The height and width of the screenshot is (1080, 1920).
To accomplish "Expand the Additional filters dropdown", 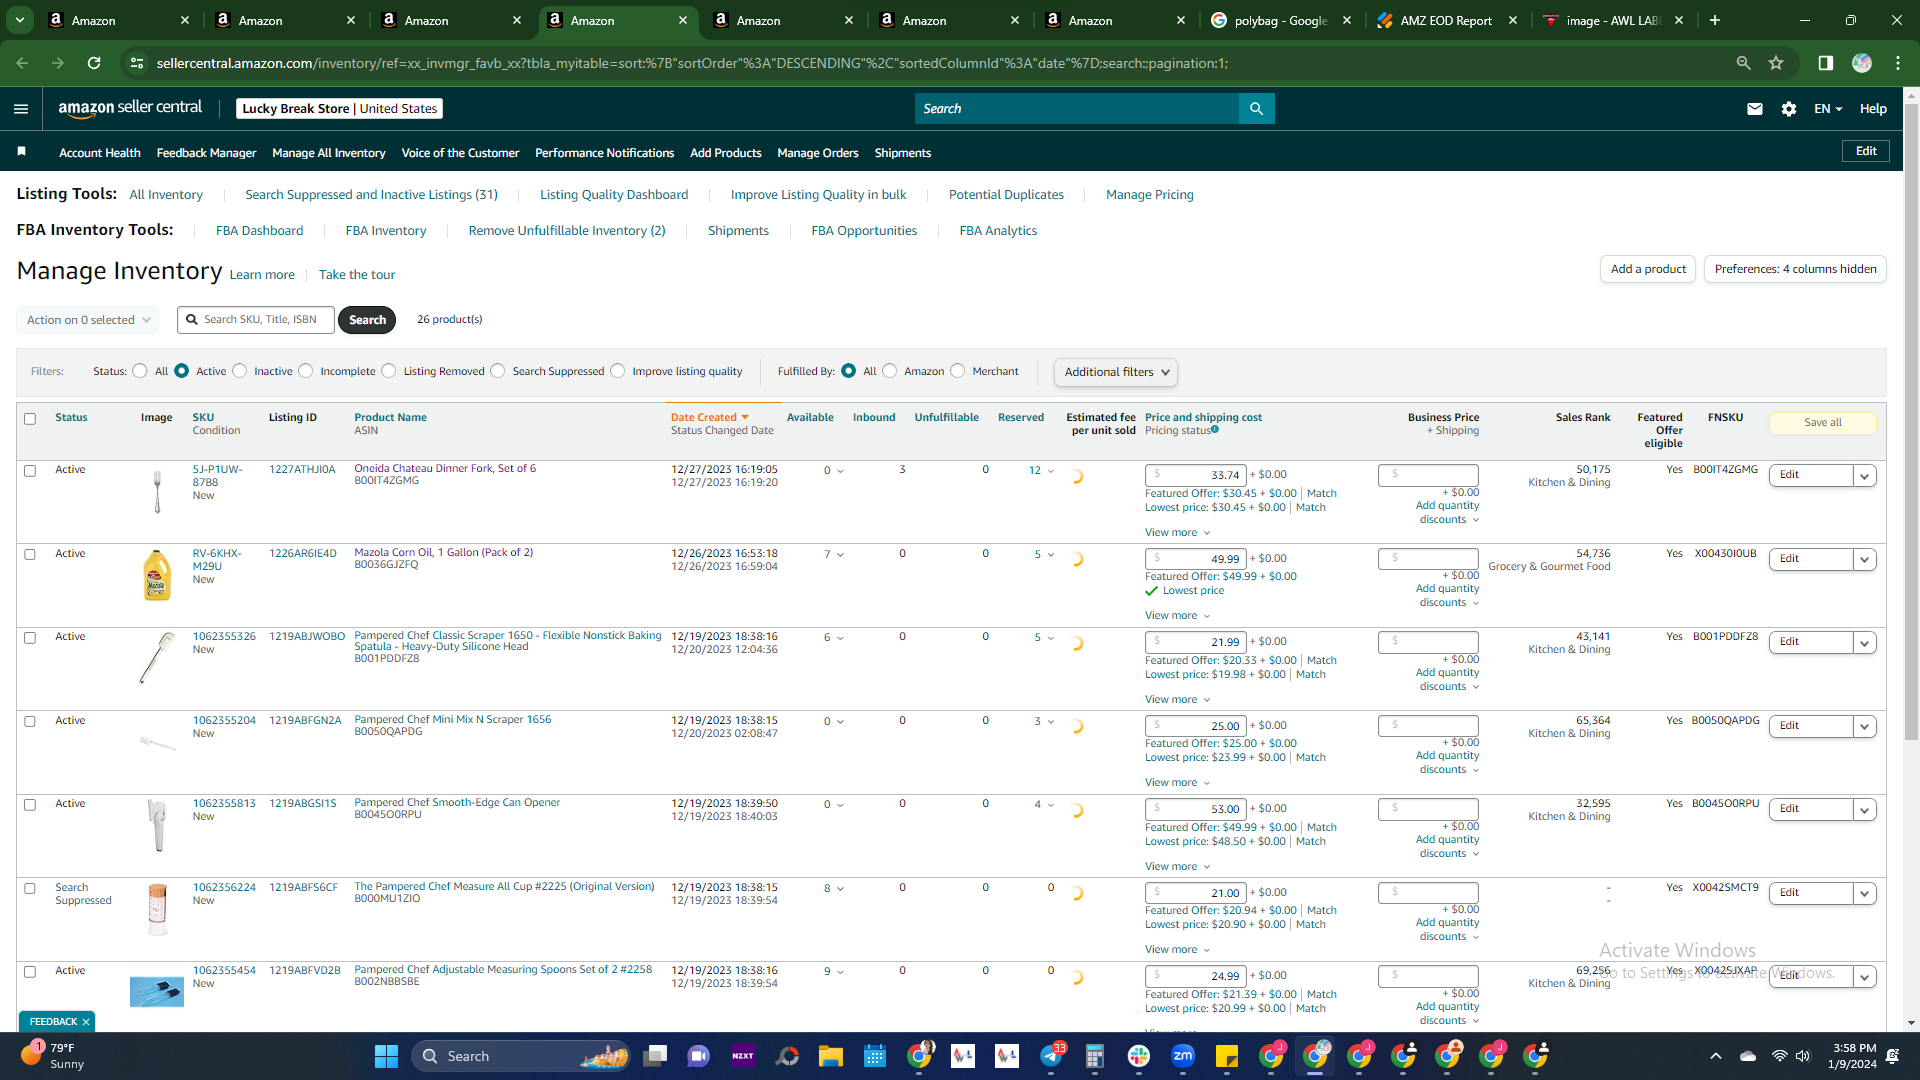I will tap(1115, 372).
